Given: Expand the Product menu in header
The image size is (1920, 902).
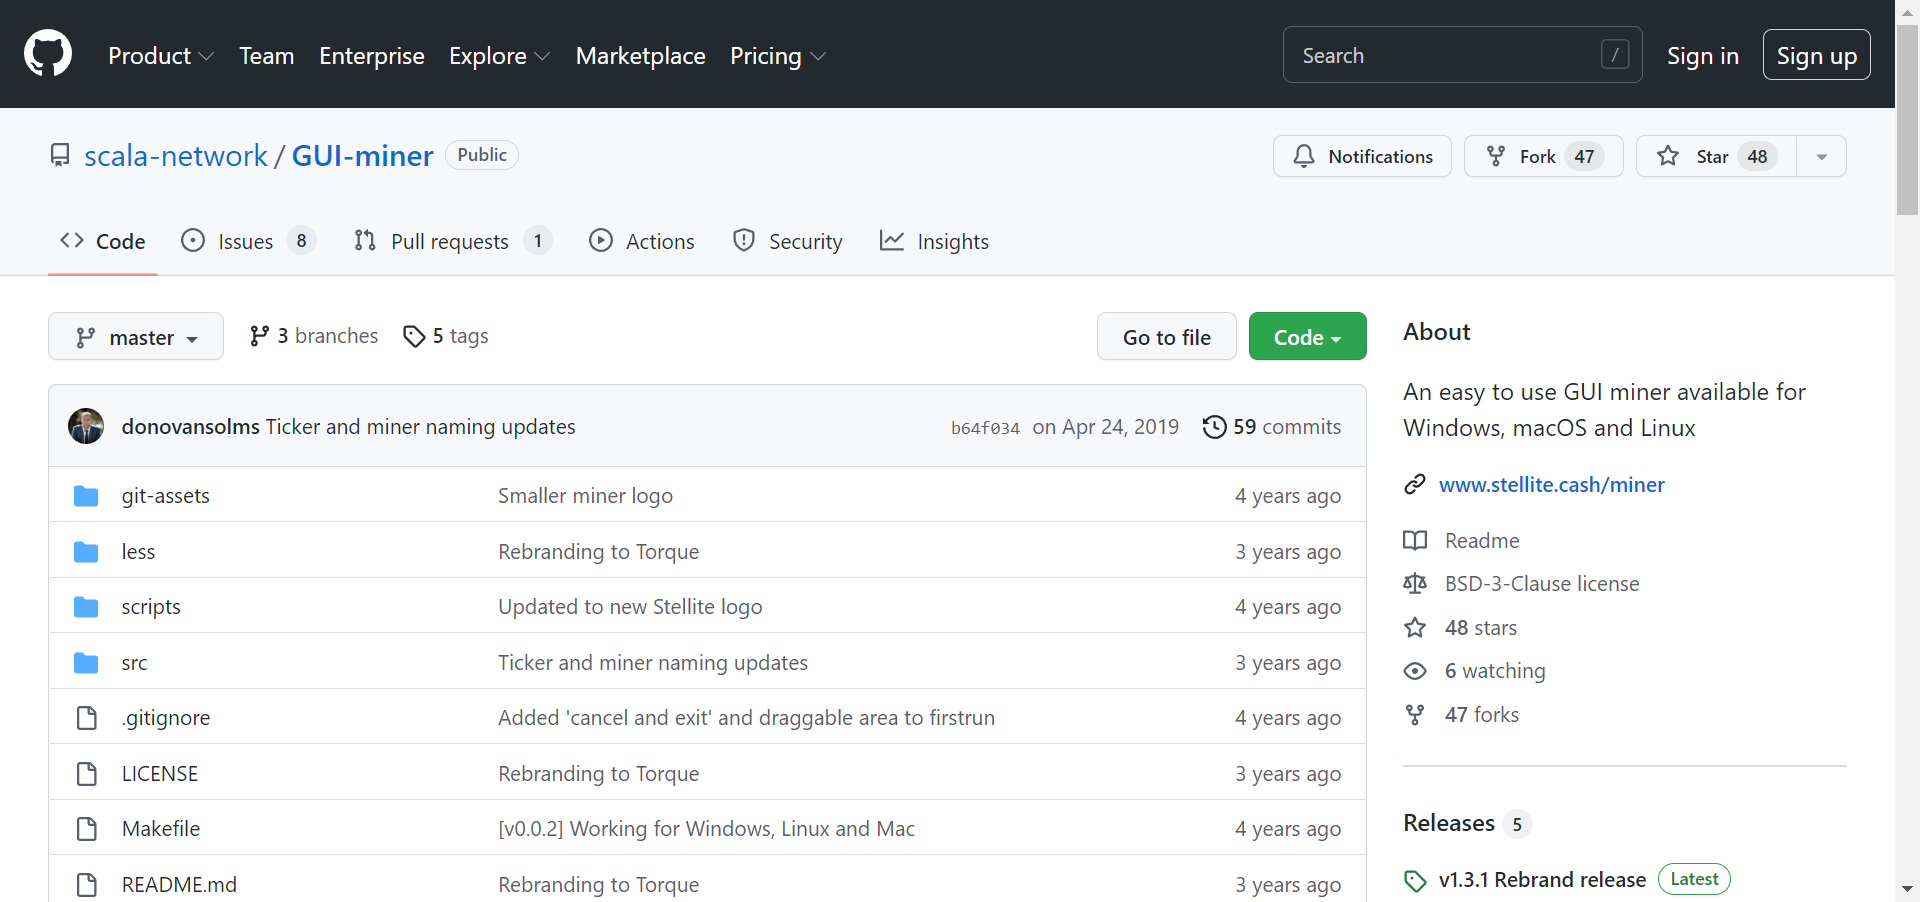Looking at the screenshot, I should click(x=160, y=56).
